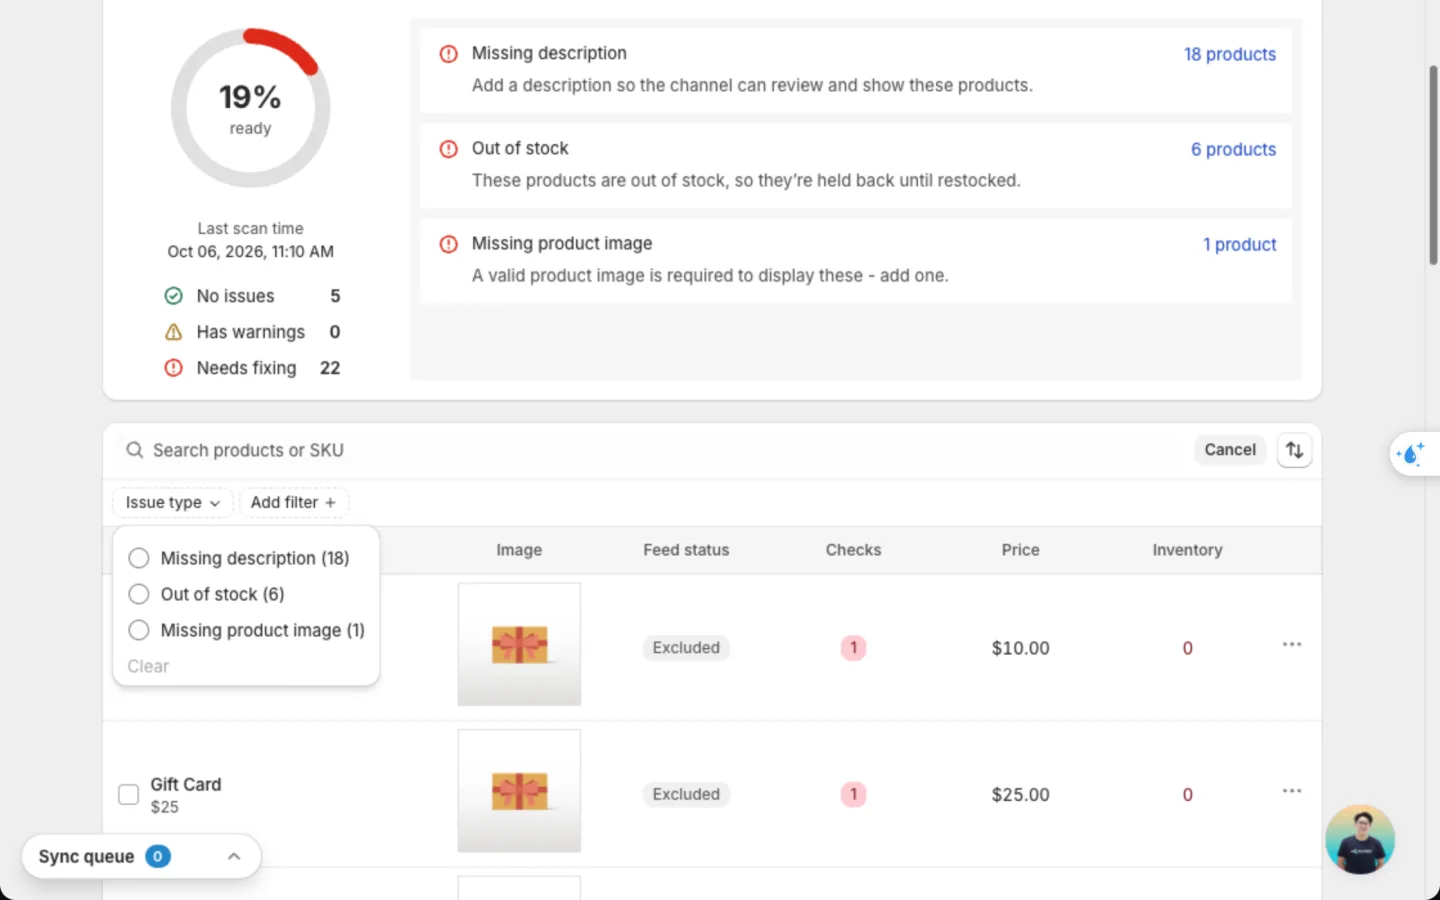The image size is (1440, 900).
Task: Click the Out of stock issue title
Action: coord(520,148)
